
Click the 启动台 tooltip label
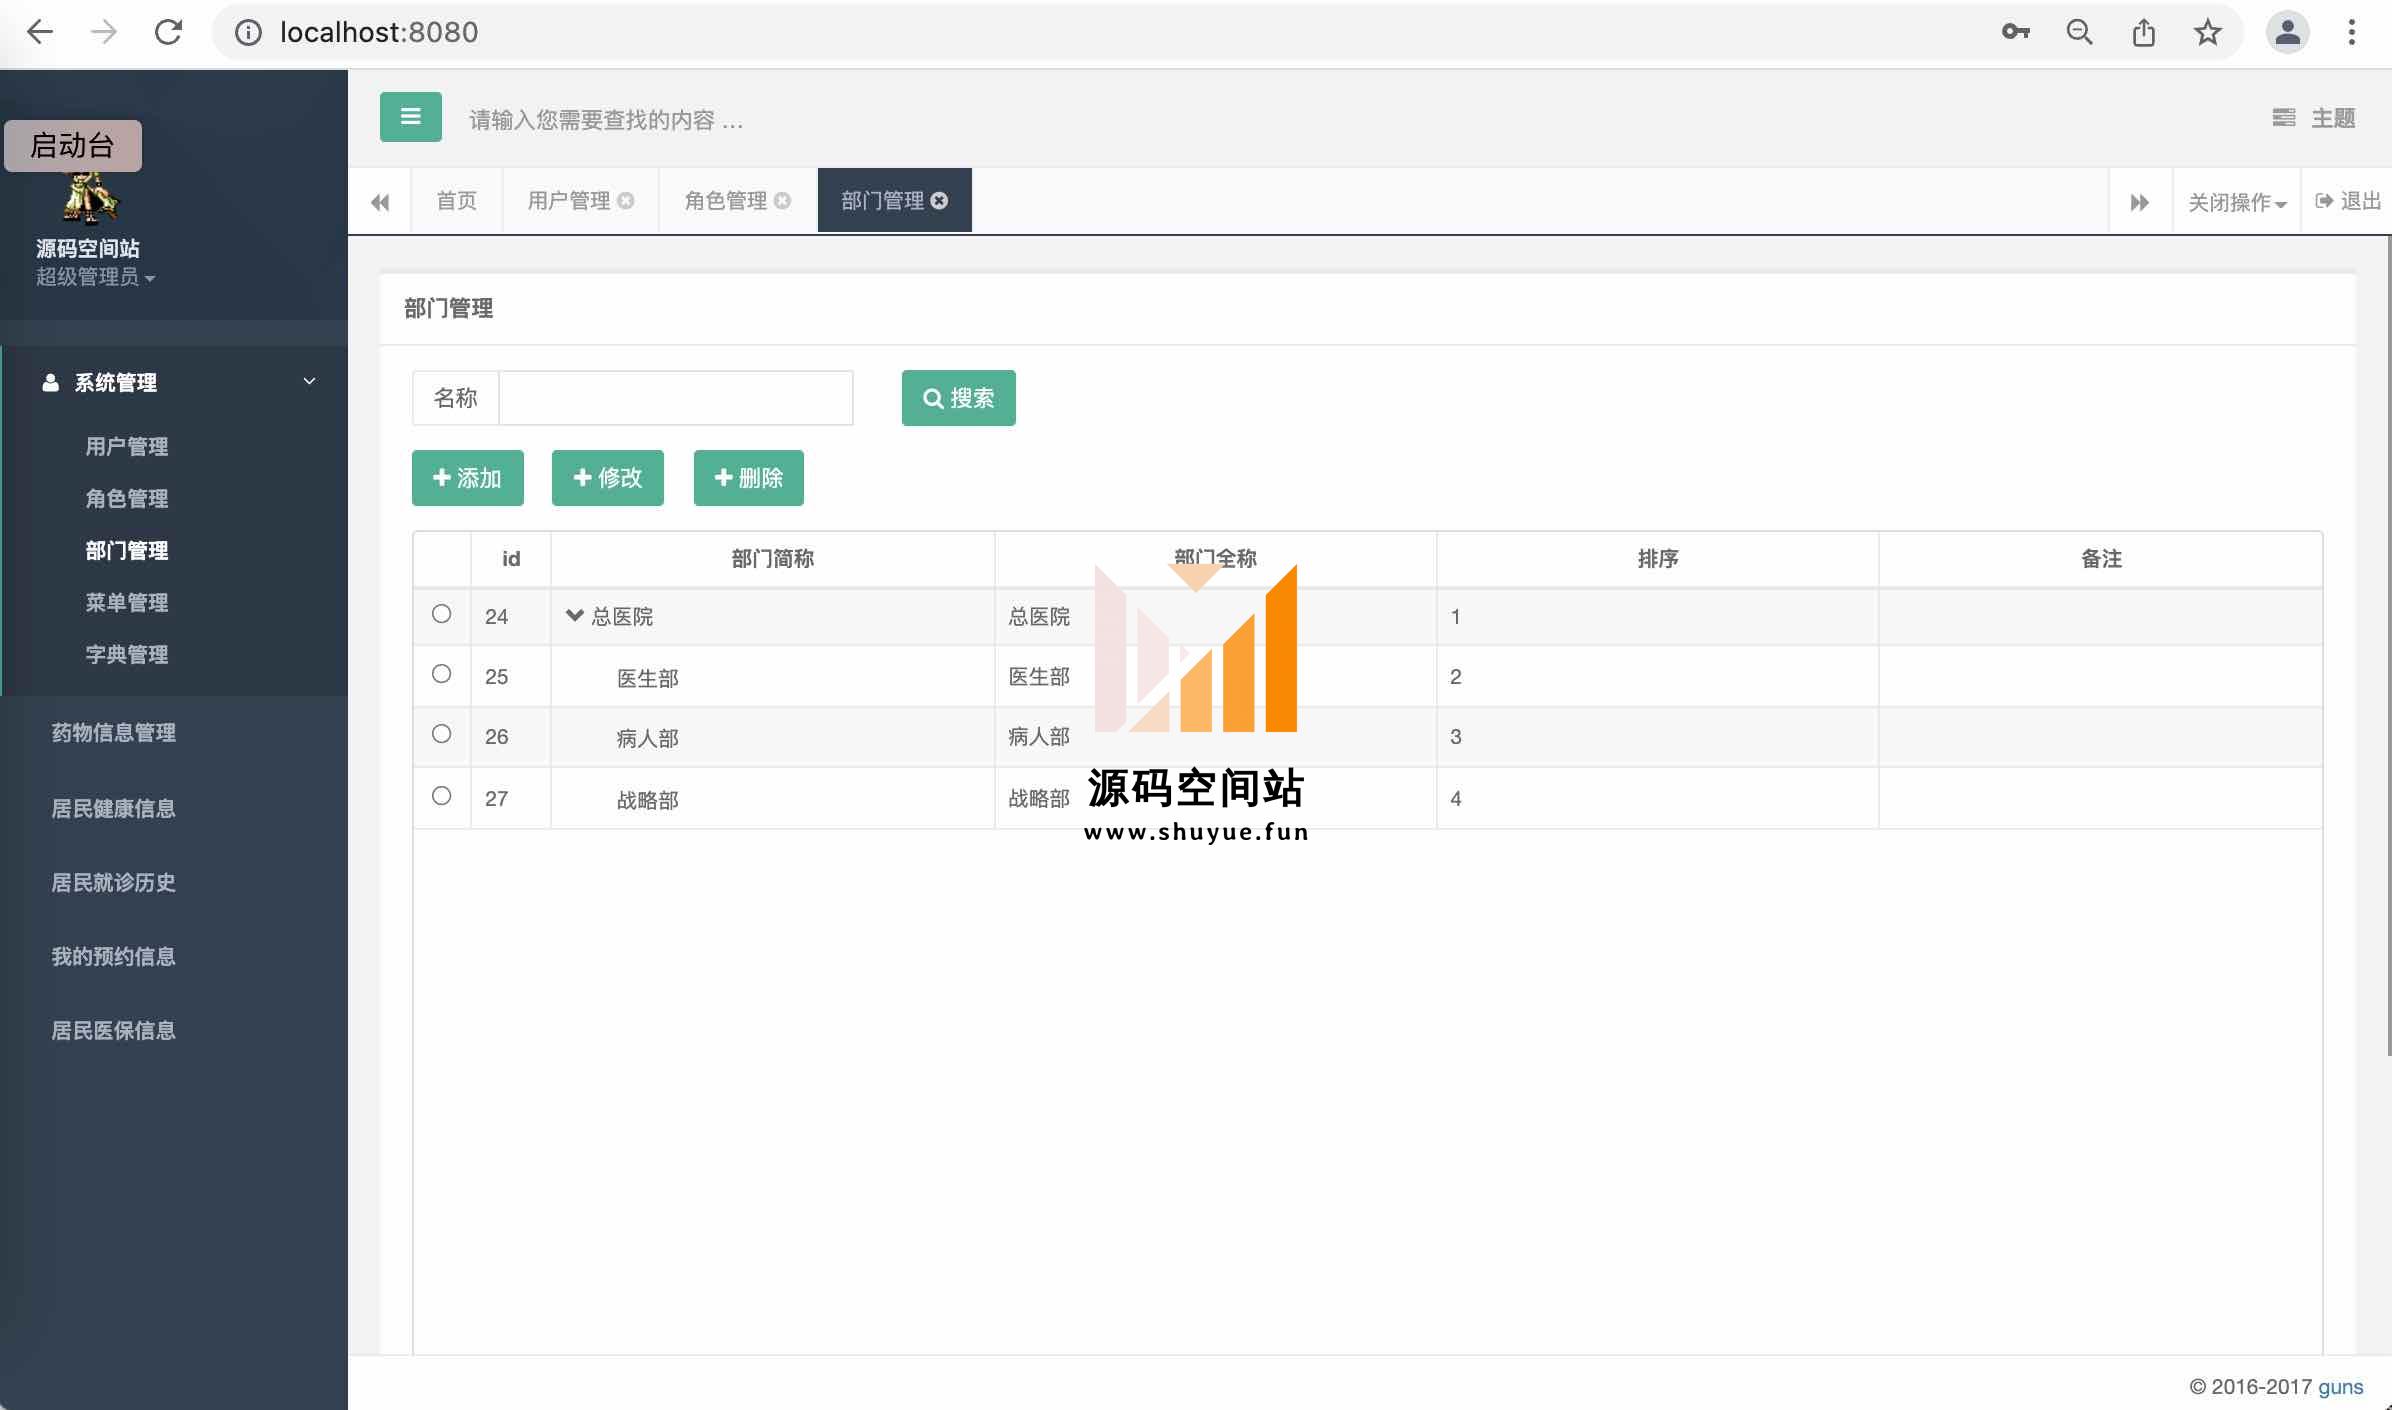point(73,146)
